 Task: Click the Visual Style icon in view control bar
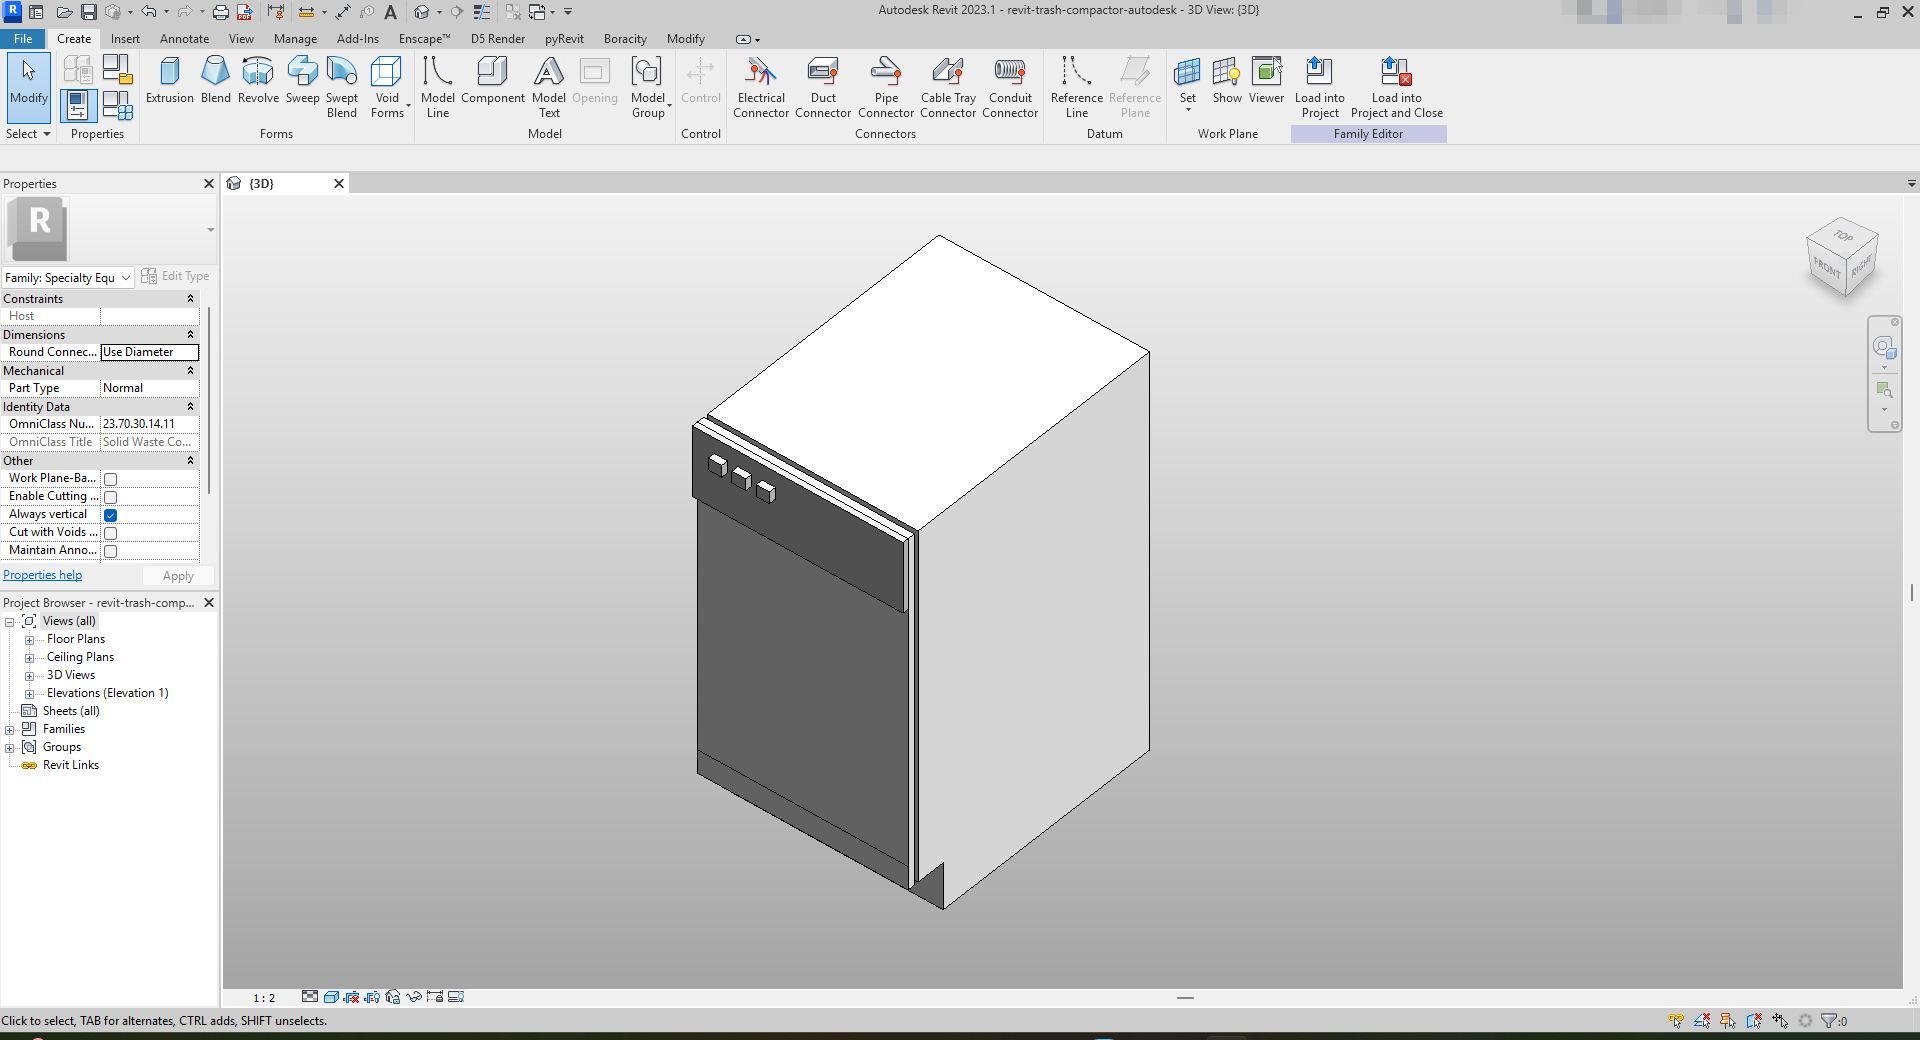(x=331, y=997)
